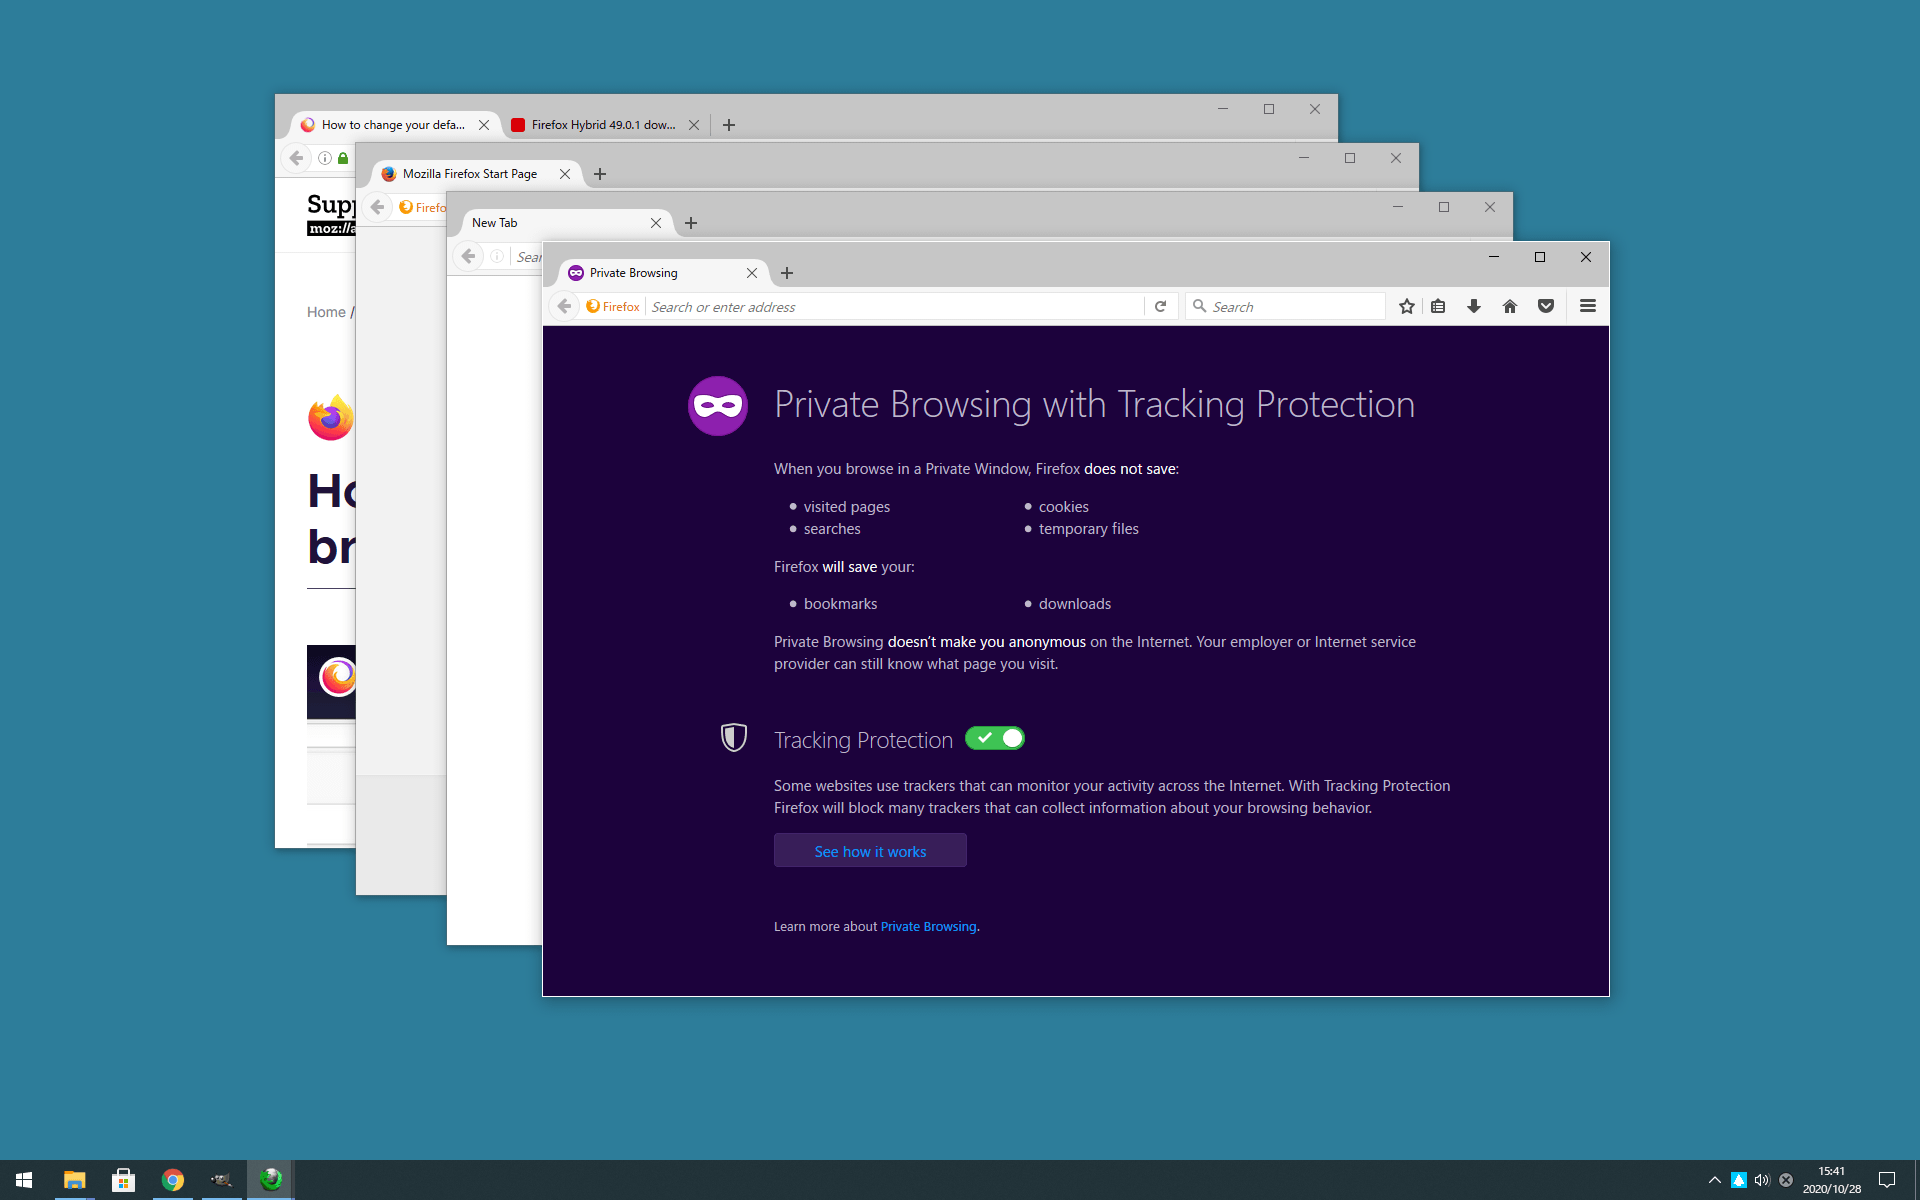The image size is (1920, 1200).
Task: Click the 'temporary files' list item text
Action: click(x=1088, y=529)
